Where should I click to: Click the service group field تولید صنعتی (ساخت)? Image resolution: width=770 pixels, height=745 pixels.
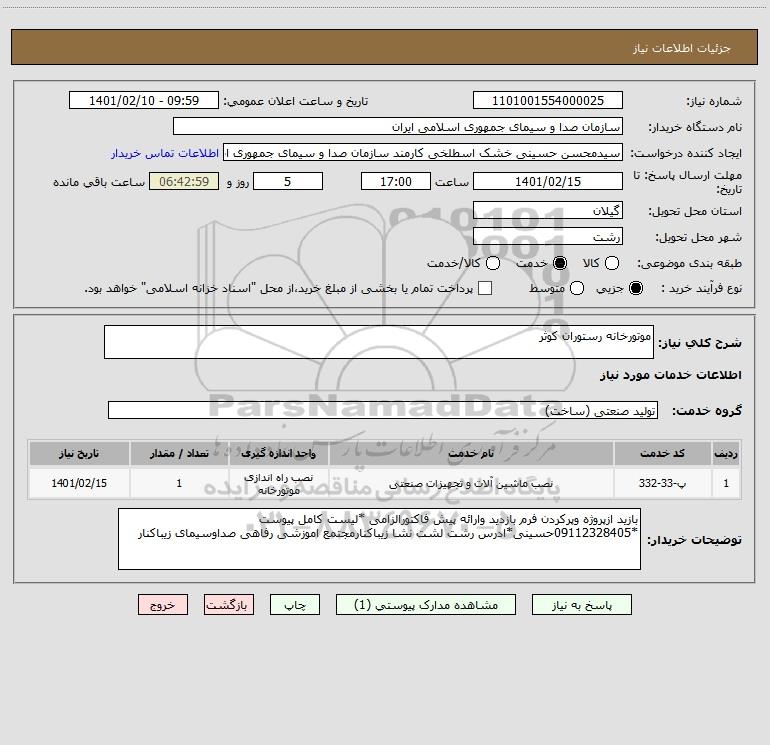tap(383, 411)
